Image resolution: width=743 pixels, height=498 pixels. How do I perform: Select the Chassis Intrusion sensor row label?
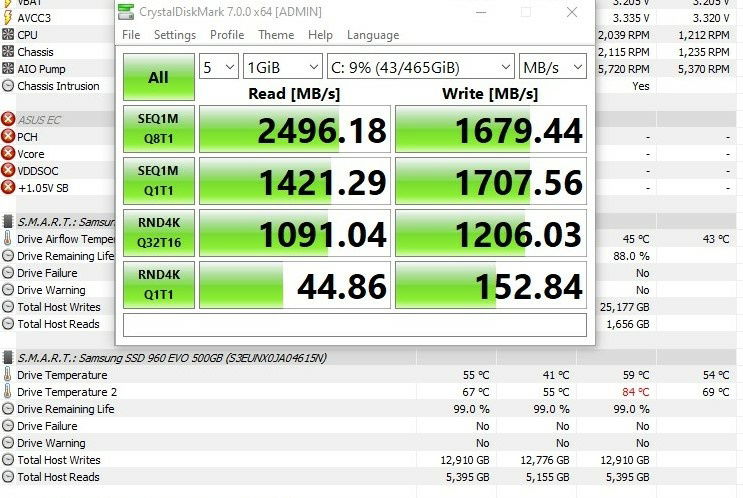[x=58, y=86]
